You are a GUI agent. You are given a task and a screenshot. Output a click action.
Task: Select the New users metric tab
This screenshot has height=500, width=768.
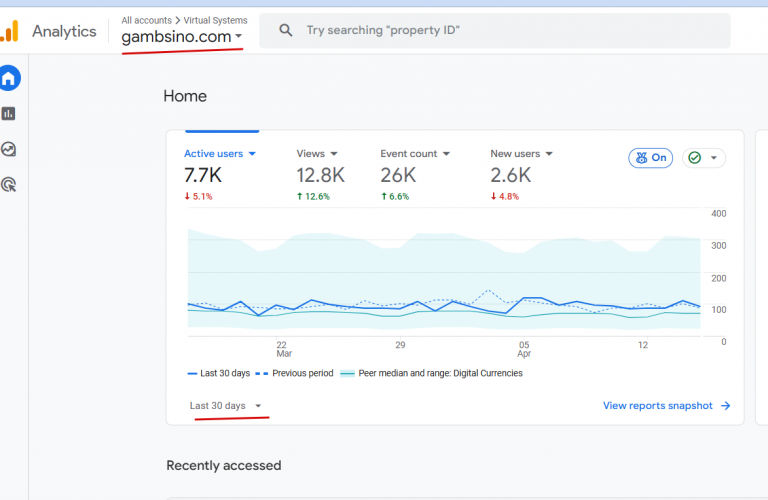pos(521,154)
